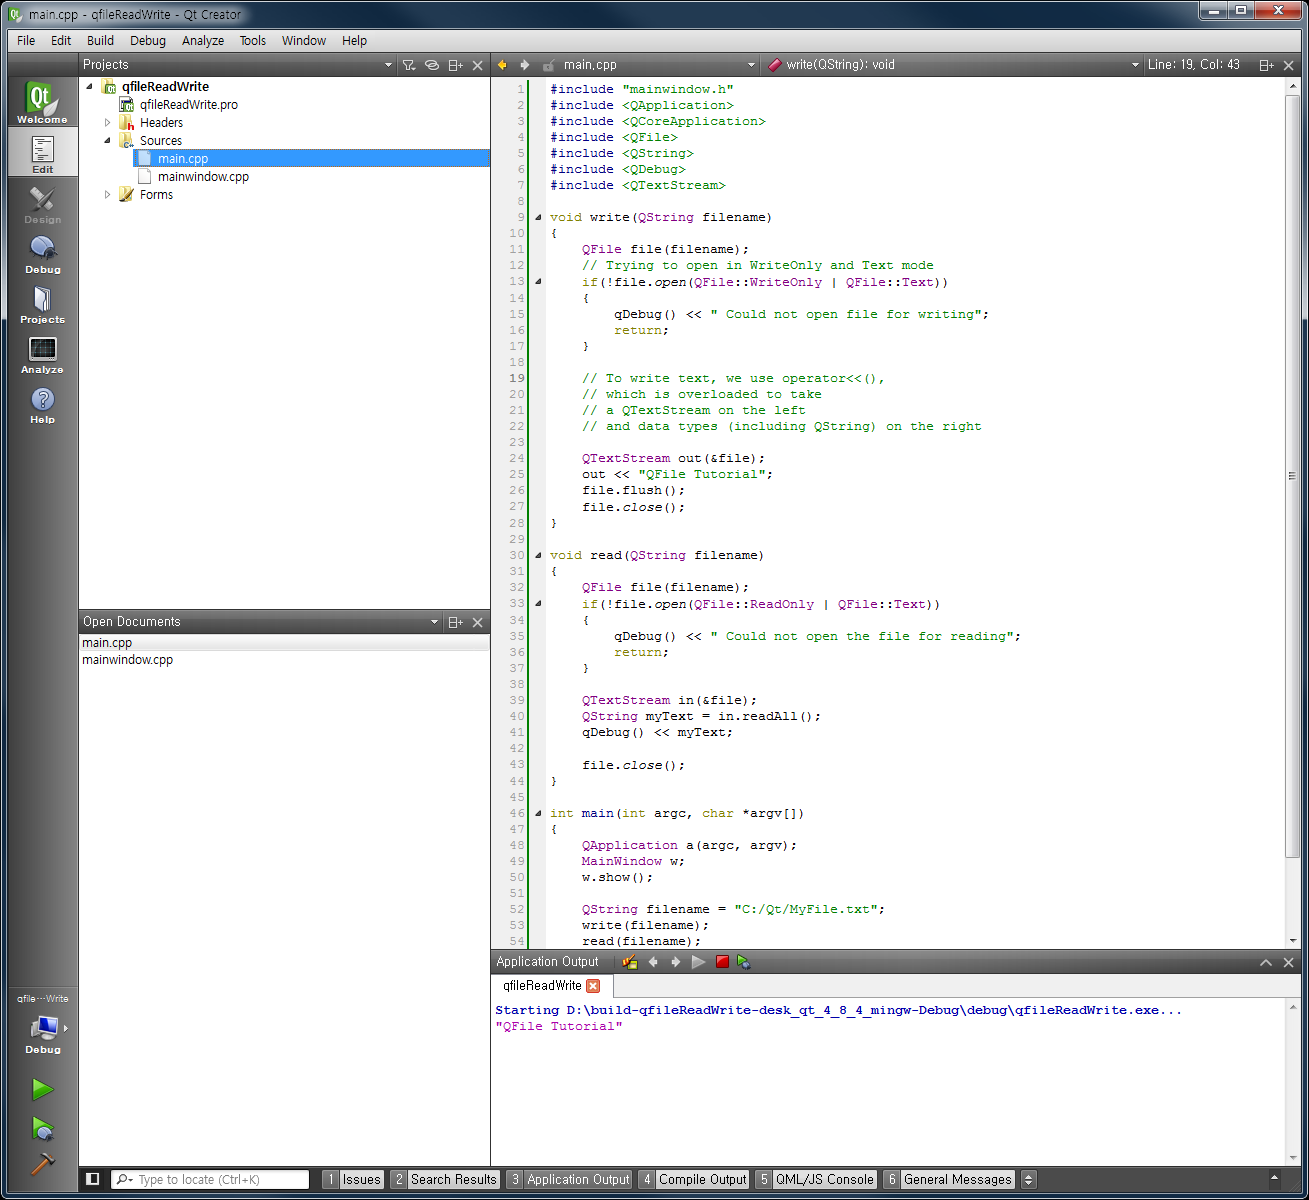Screen dimensions: 1309x1200
Task: Open the Tools menu
Action: [253, 41]
